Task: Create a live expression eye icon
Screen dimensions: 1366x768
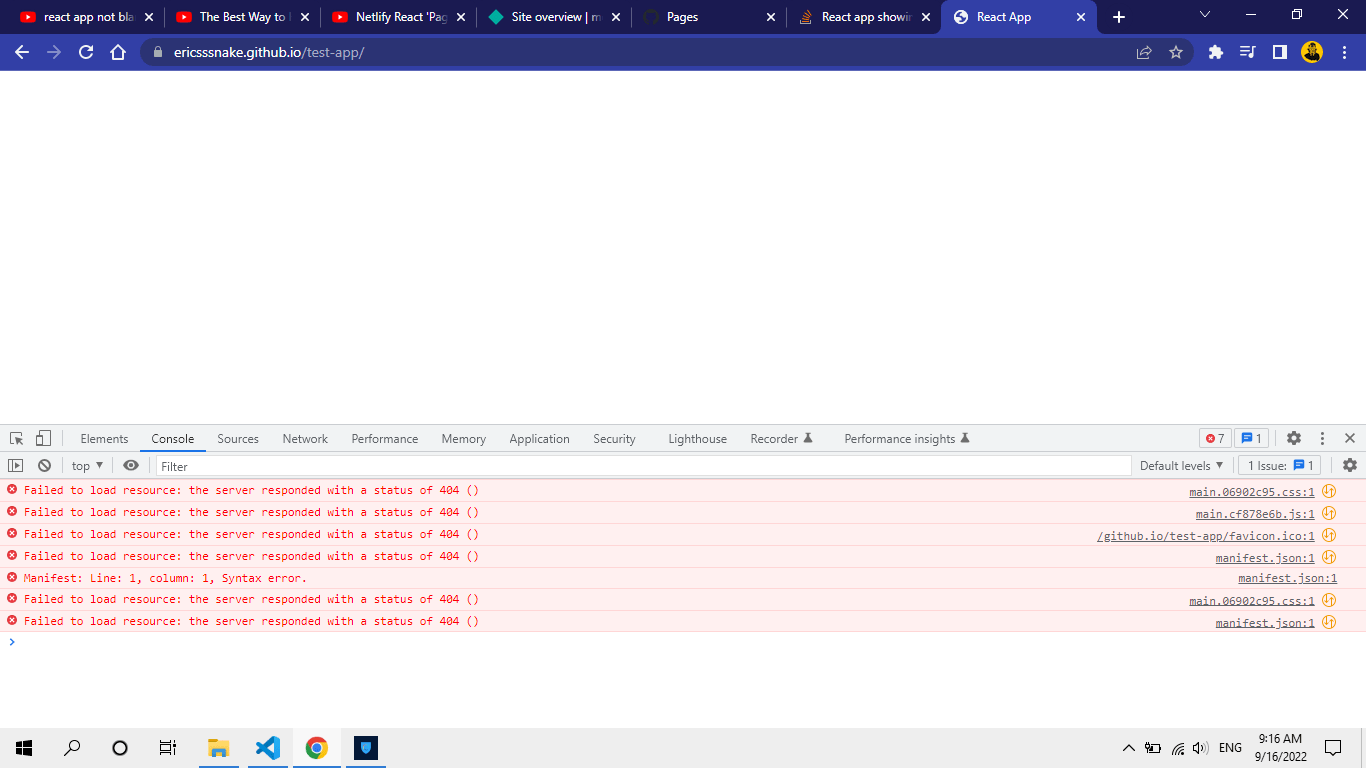Action: pos(131,465)
